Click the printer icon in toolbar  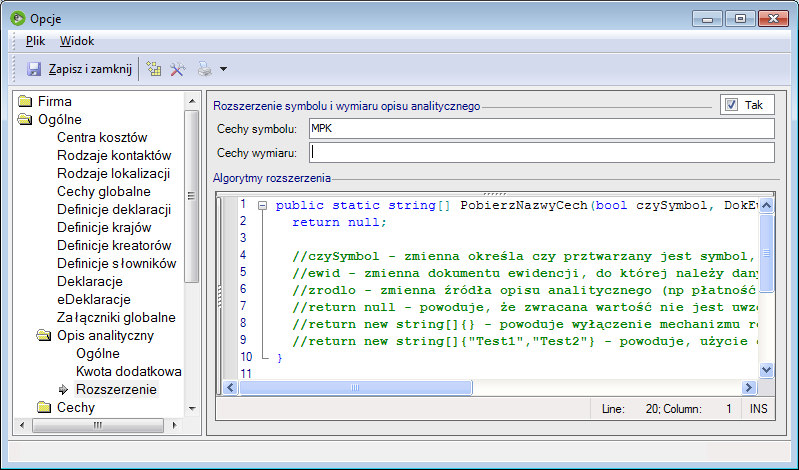point(204,69)
